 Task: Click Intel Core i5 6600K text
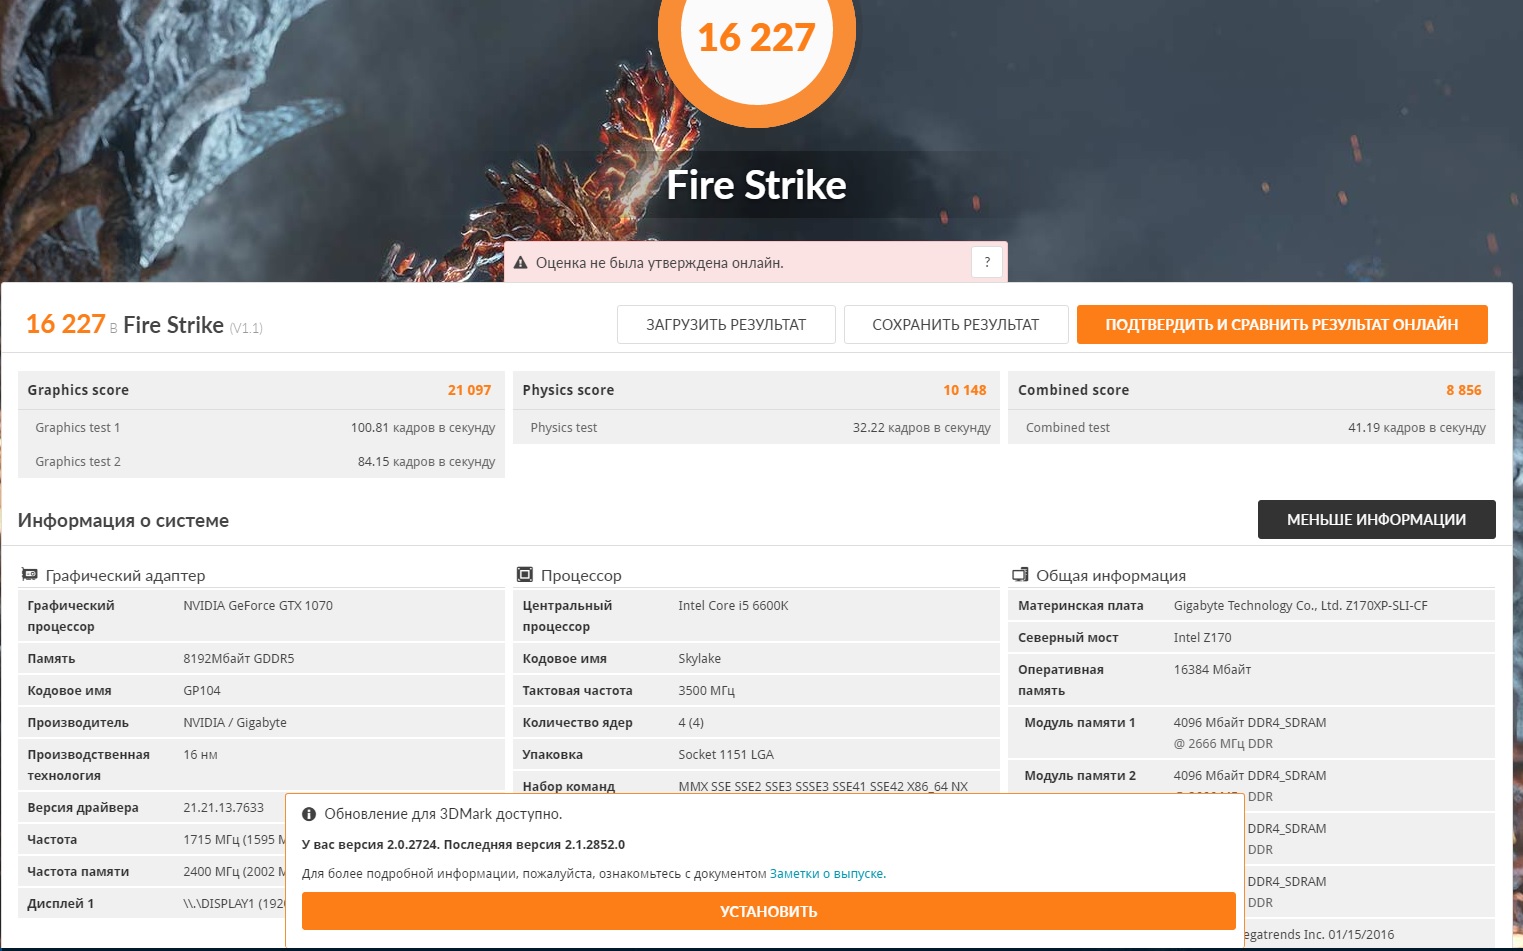733,605
